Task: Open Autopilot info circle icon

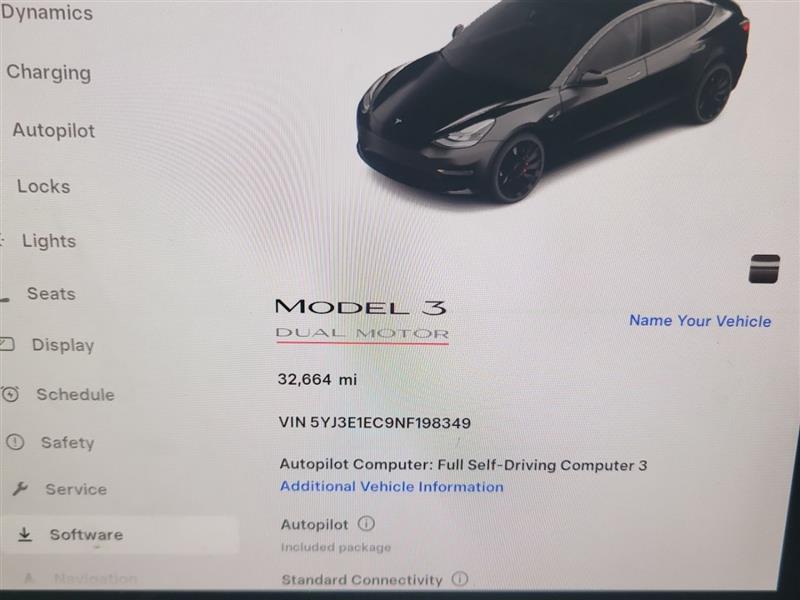Action: (366, 523)
